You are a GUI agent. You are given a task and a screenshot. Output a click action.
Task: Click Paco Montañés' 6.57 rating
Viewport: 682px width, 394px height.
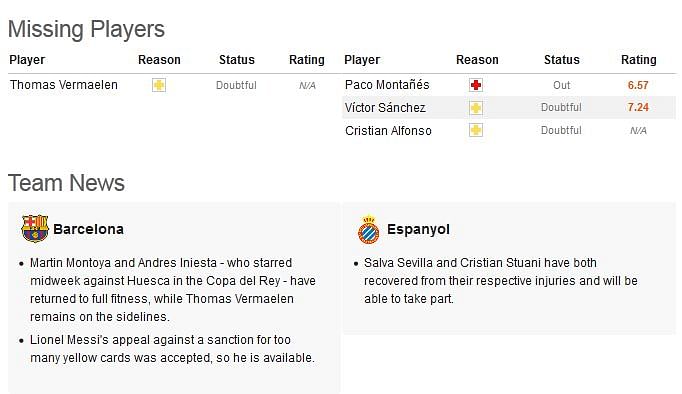point(638,85)
